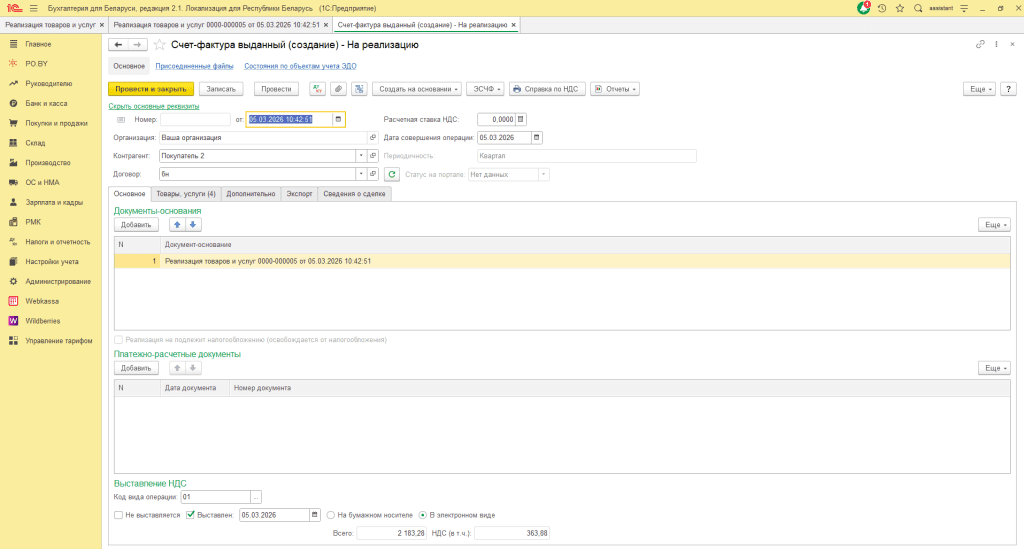Image resolution: width=1024 pixels, height=549 pixels.
Task: Expand the 'Создать на основании' dropdown
Action: (x=417, y=89)
